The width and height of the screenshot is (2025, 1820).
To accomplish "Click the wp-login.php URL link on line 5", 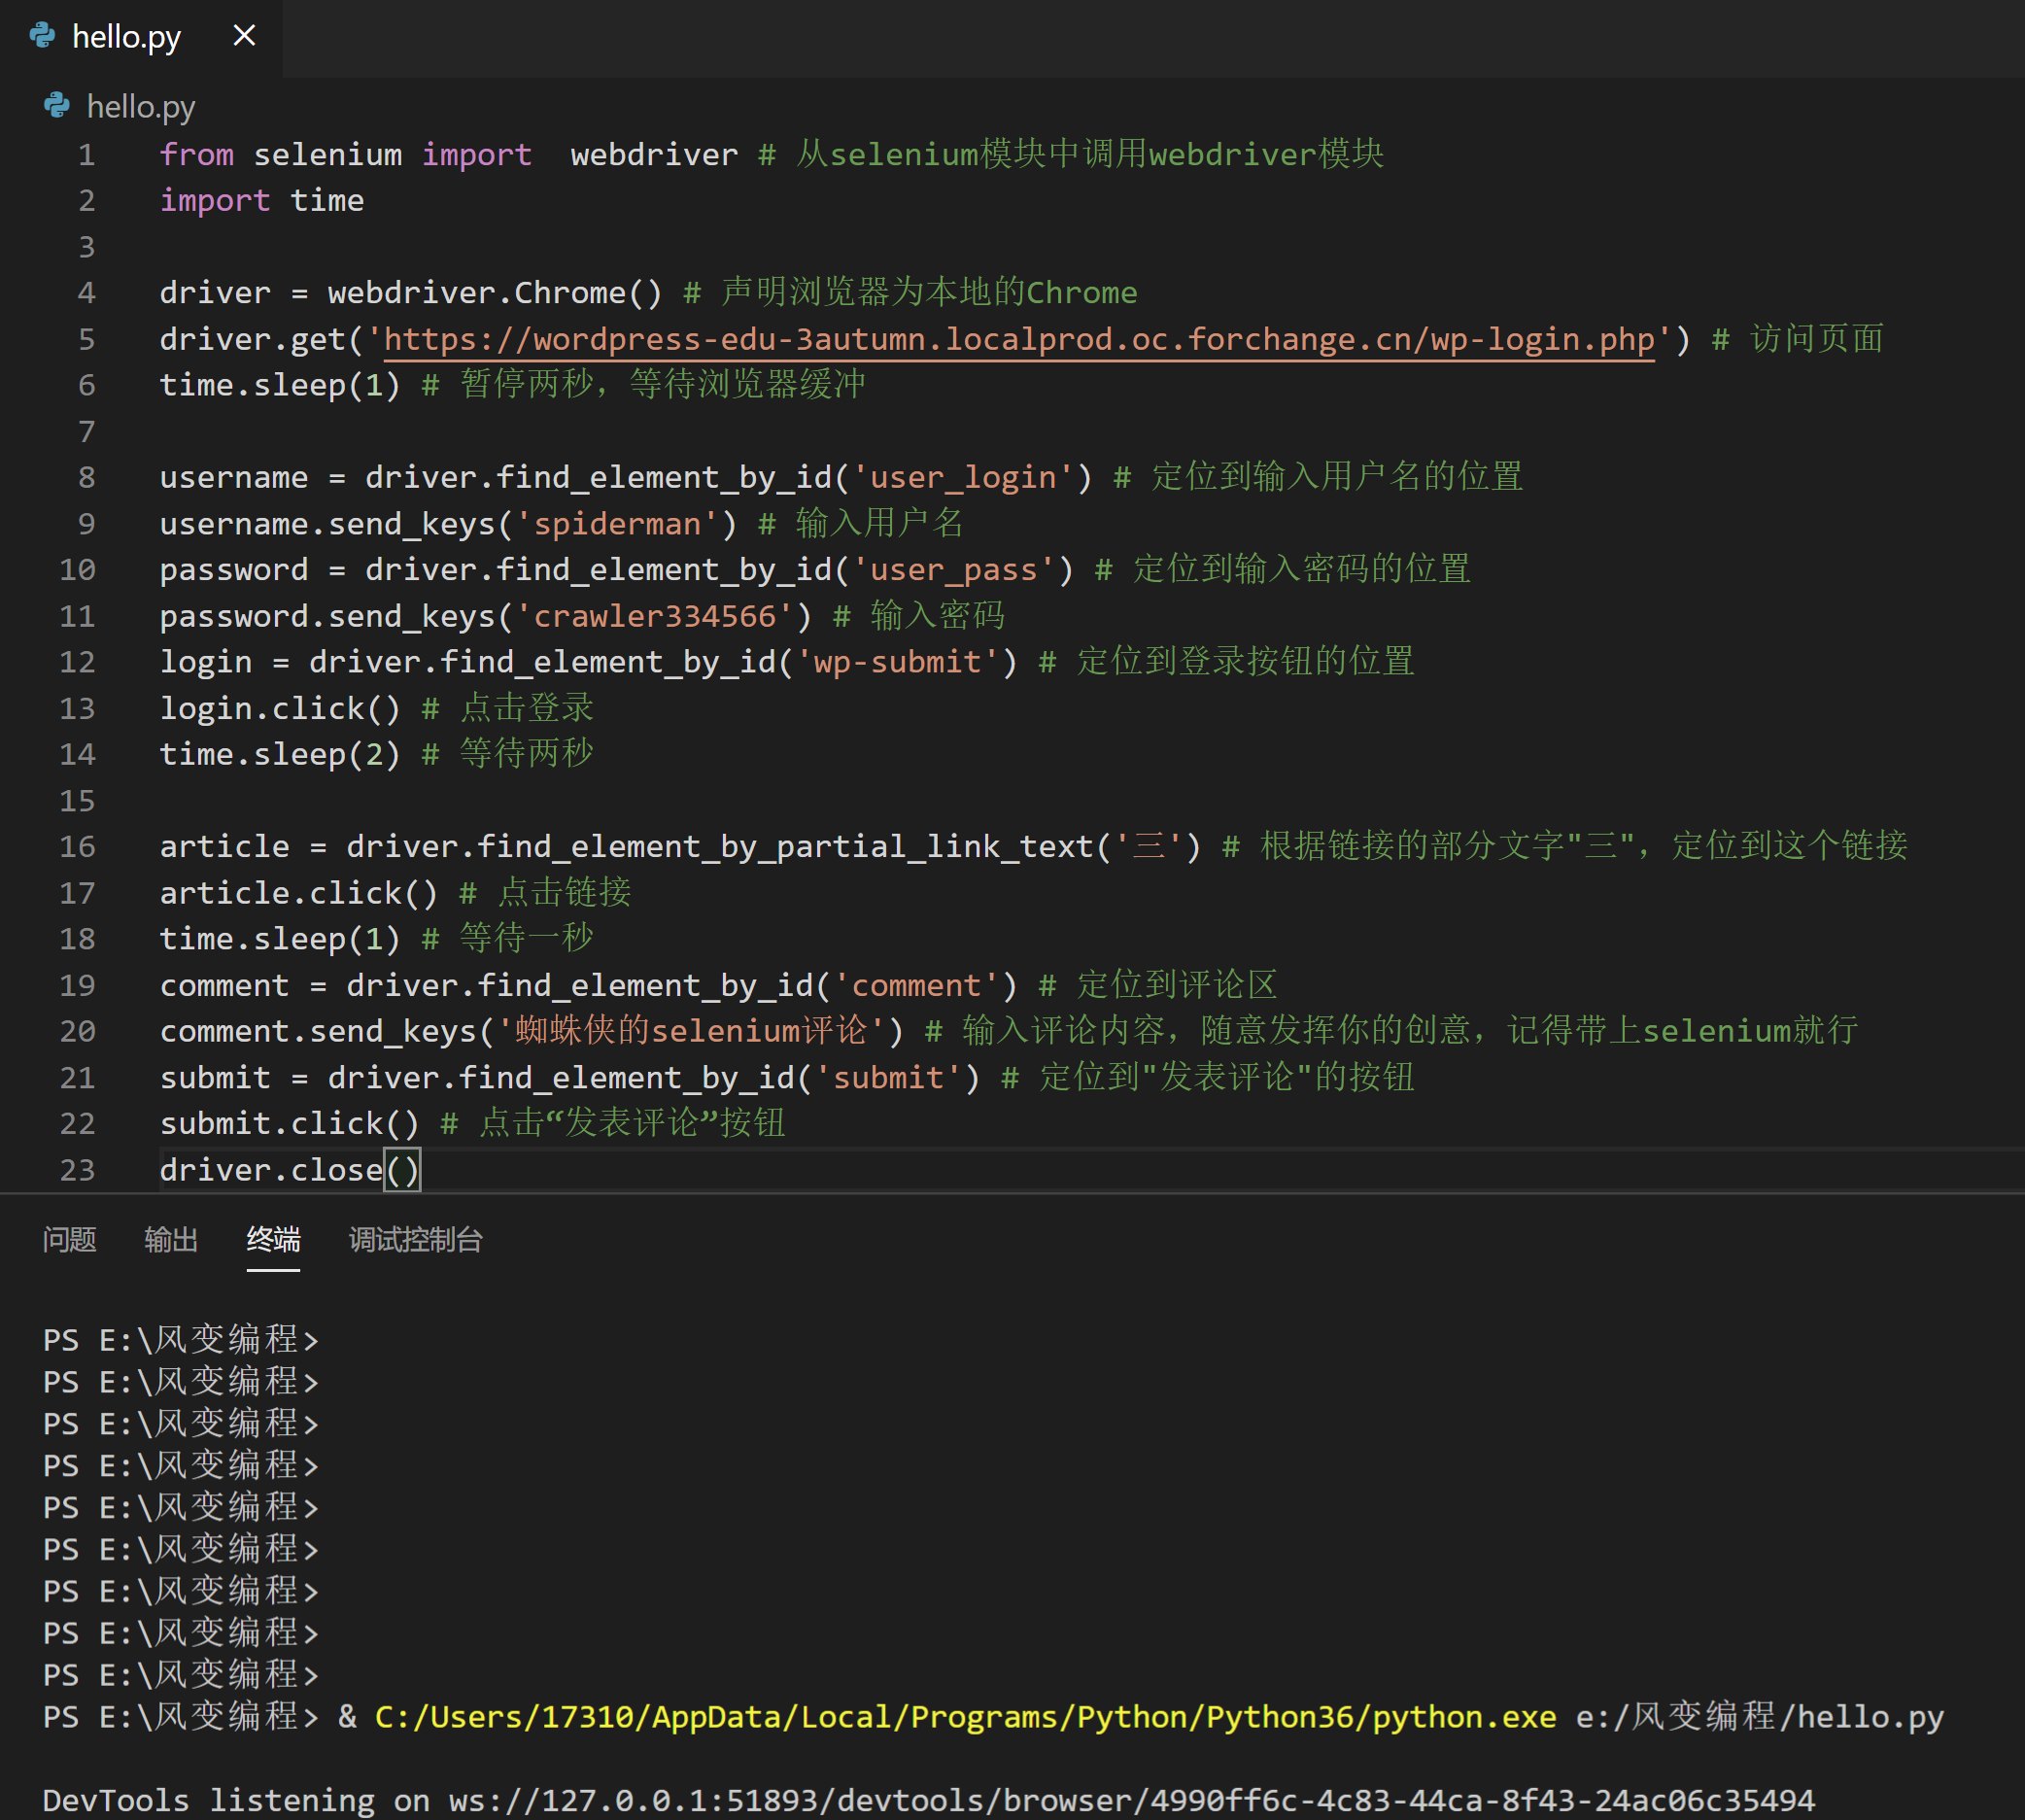I will pyautogui.click(x=1019, y=339).
